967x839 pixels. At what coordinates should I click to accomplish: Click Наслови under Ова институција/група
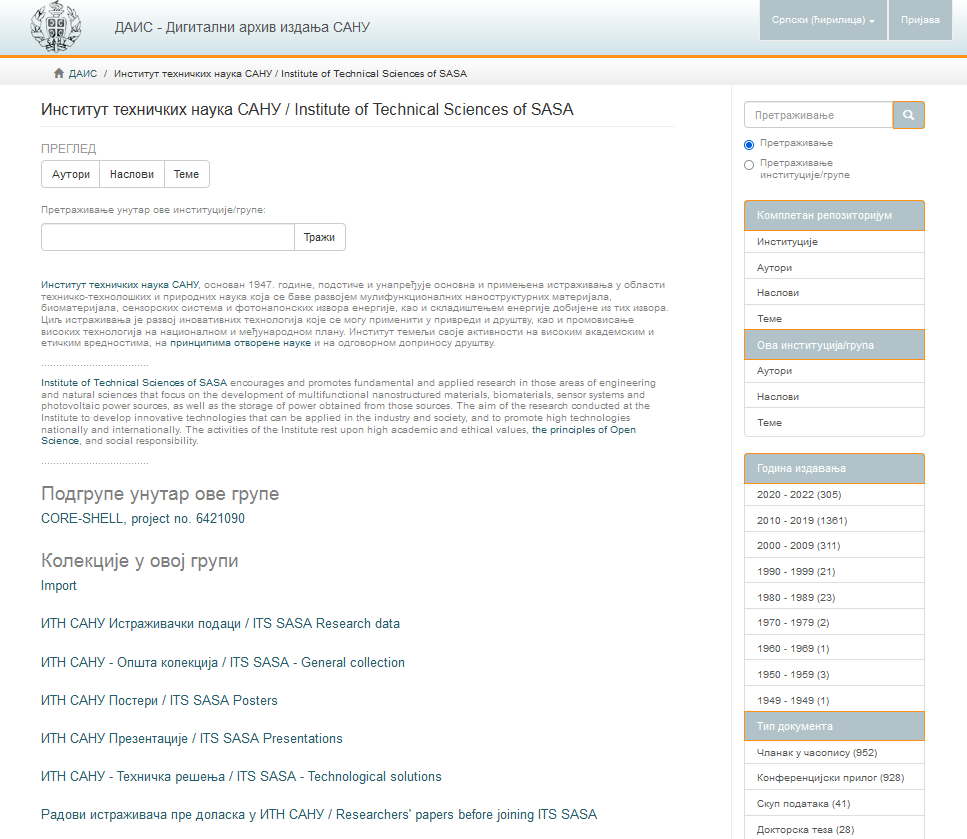pyautogui.click(x=834, y=397)
